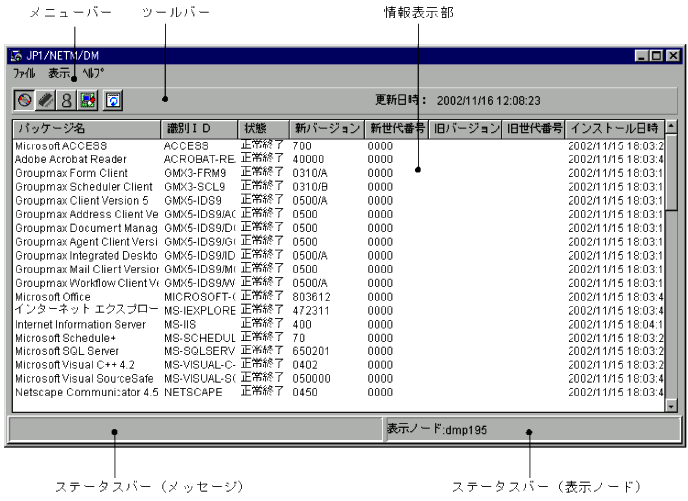The height and width of the screenshot is (501, 688).
Task: Click the JP1/NETM/DM title bar app icon
Action: pos(17,56)
